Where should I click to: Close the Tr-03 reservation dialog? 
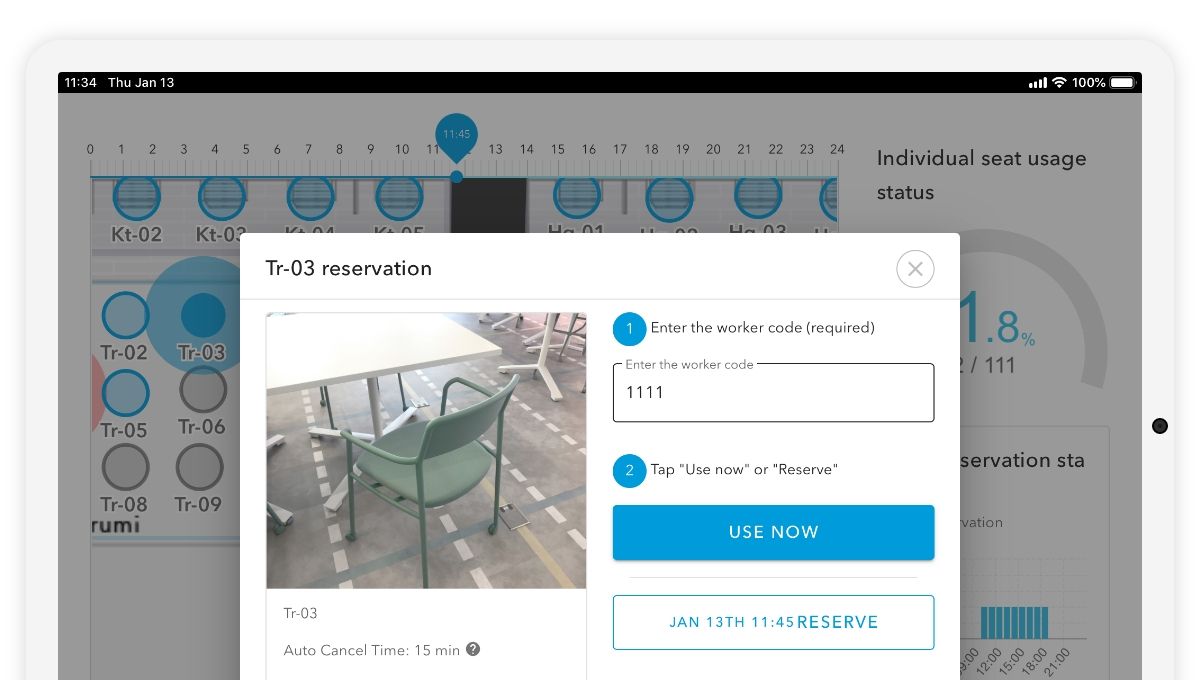pyautogui.click(x=915, y=269)
